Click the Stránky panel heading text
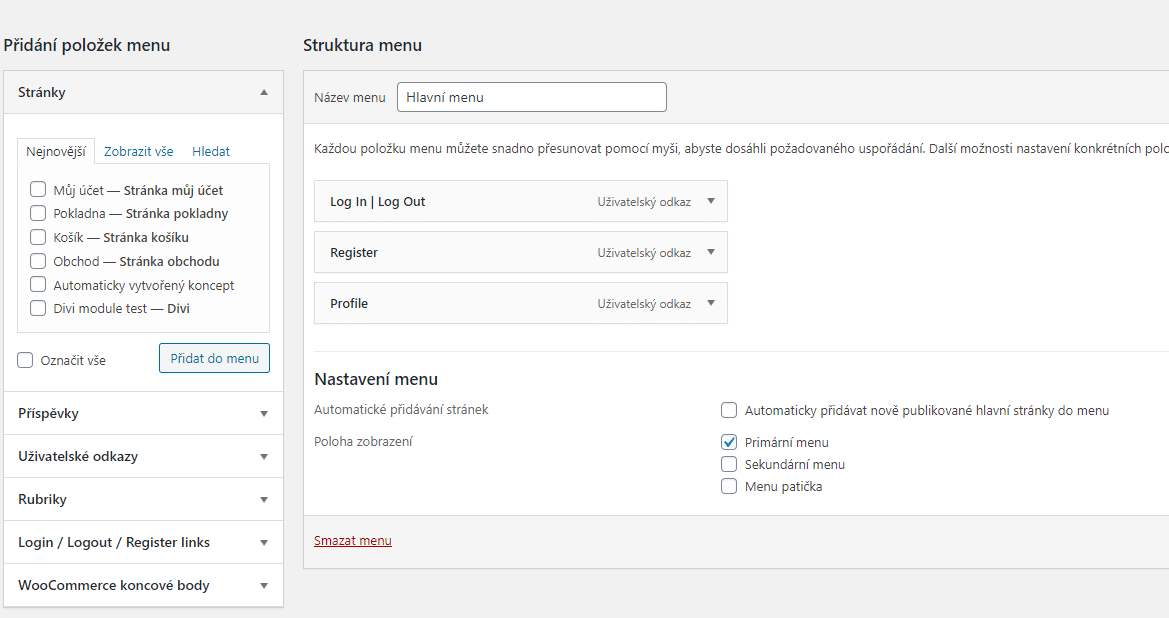Screen dimensions: 1169x618 click(x=42, y=92)
